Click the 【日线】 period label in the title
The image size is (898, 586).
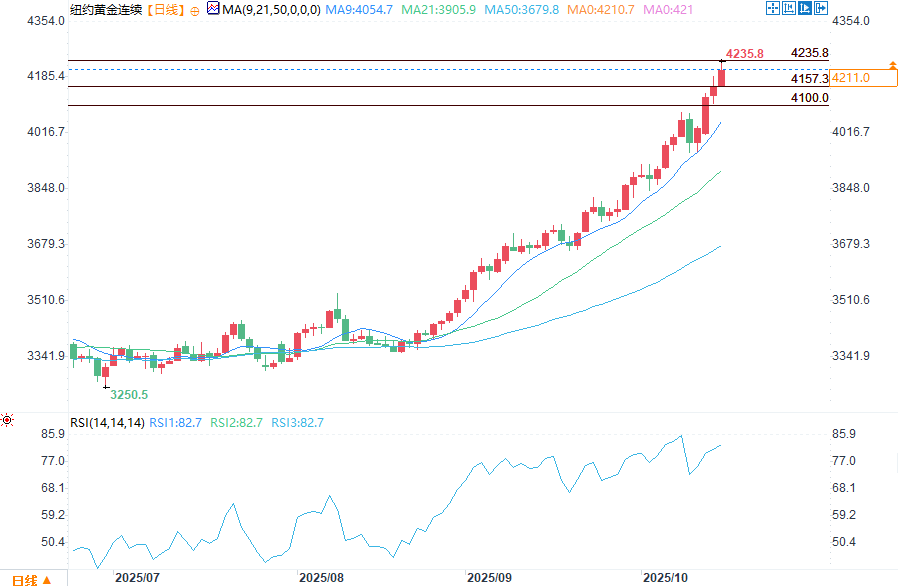click(166, 10)
